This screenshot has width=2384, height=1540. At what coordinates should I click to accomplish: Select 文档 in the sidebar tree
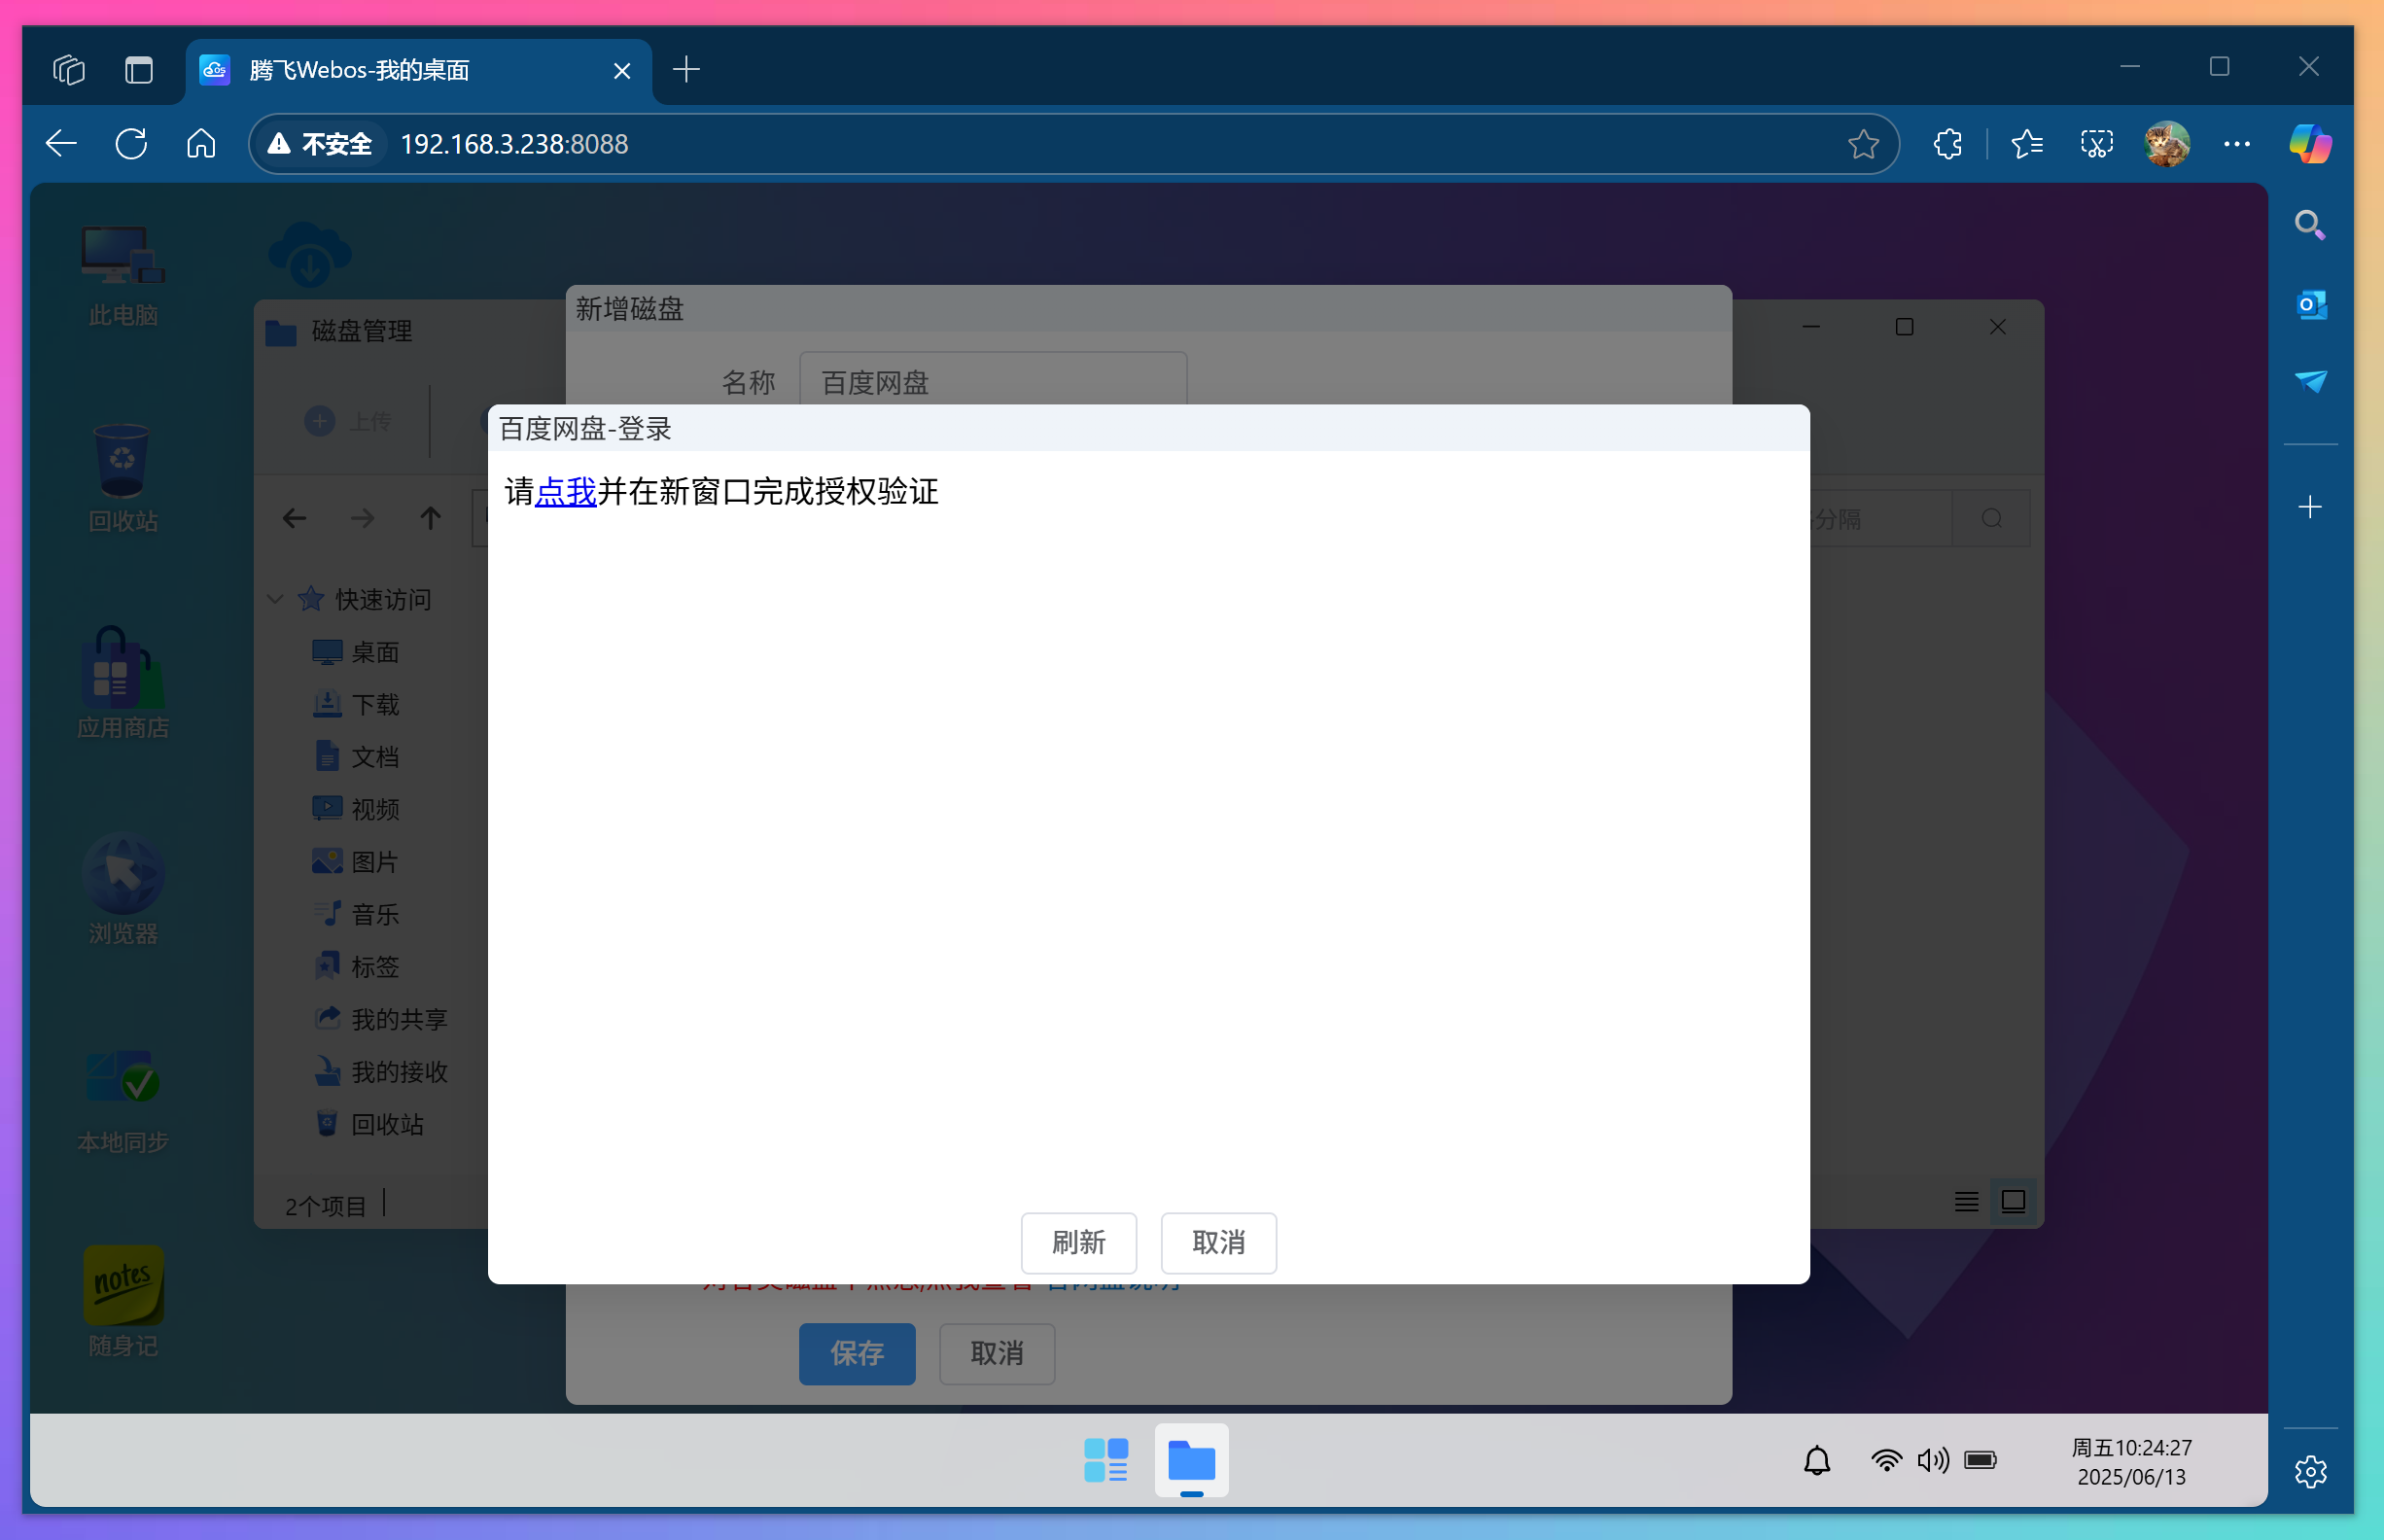[x=376, y=757]
